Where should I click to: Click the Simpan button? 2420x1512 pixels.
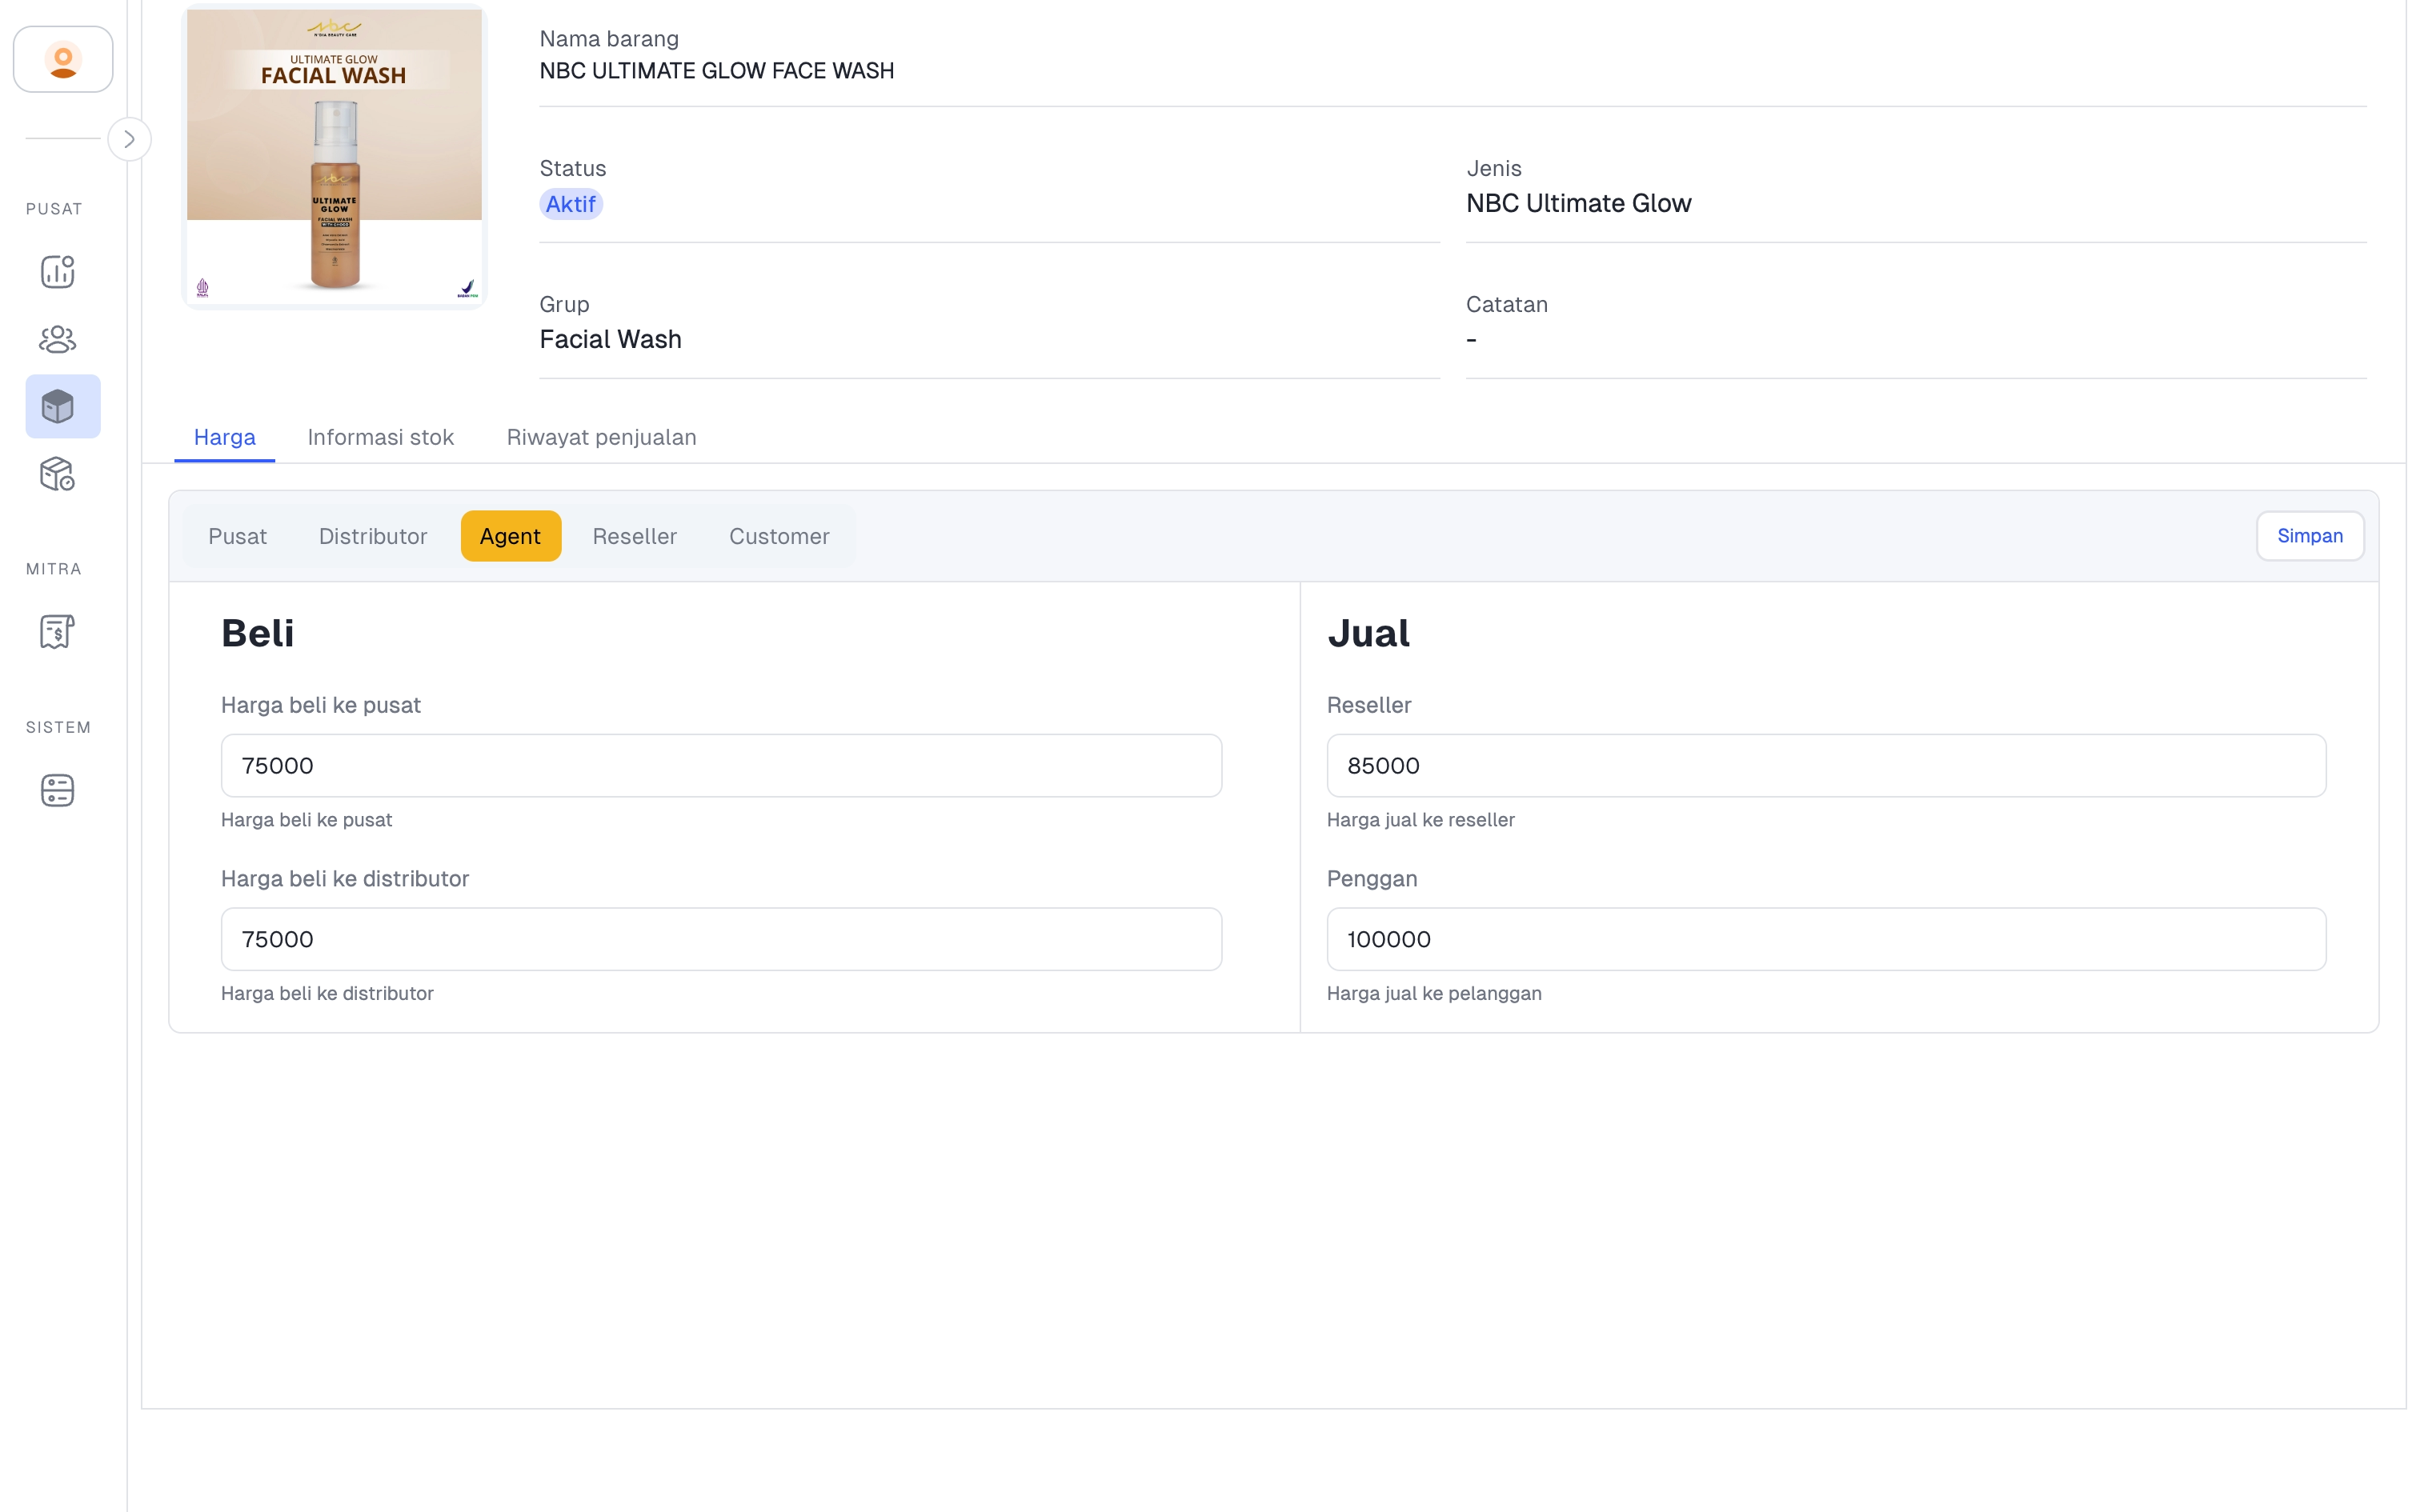[x=2310, y=536]
